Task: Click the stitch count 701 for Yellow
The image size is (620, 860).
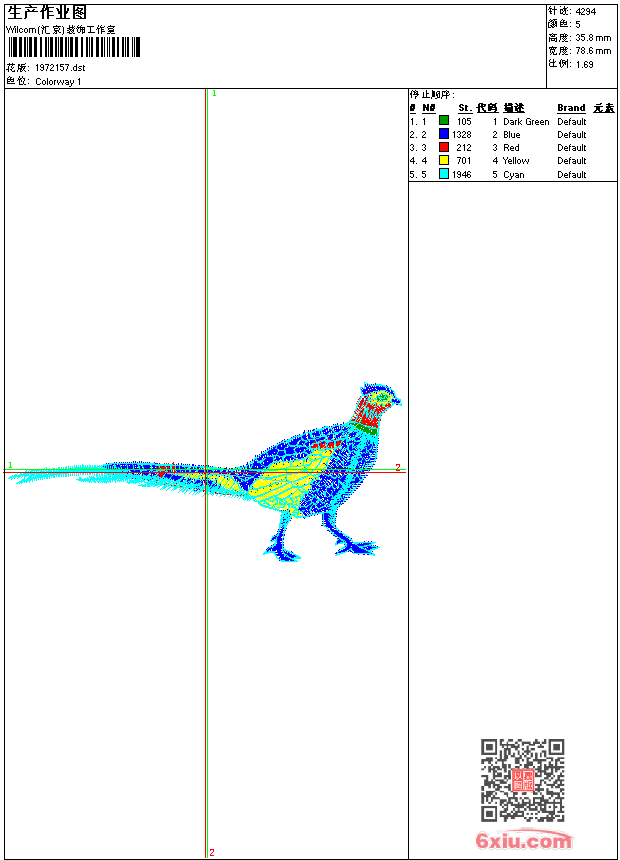Action: (464, 161)
